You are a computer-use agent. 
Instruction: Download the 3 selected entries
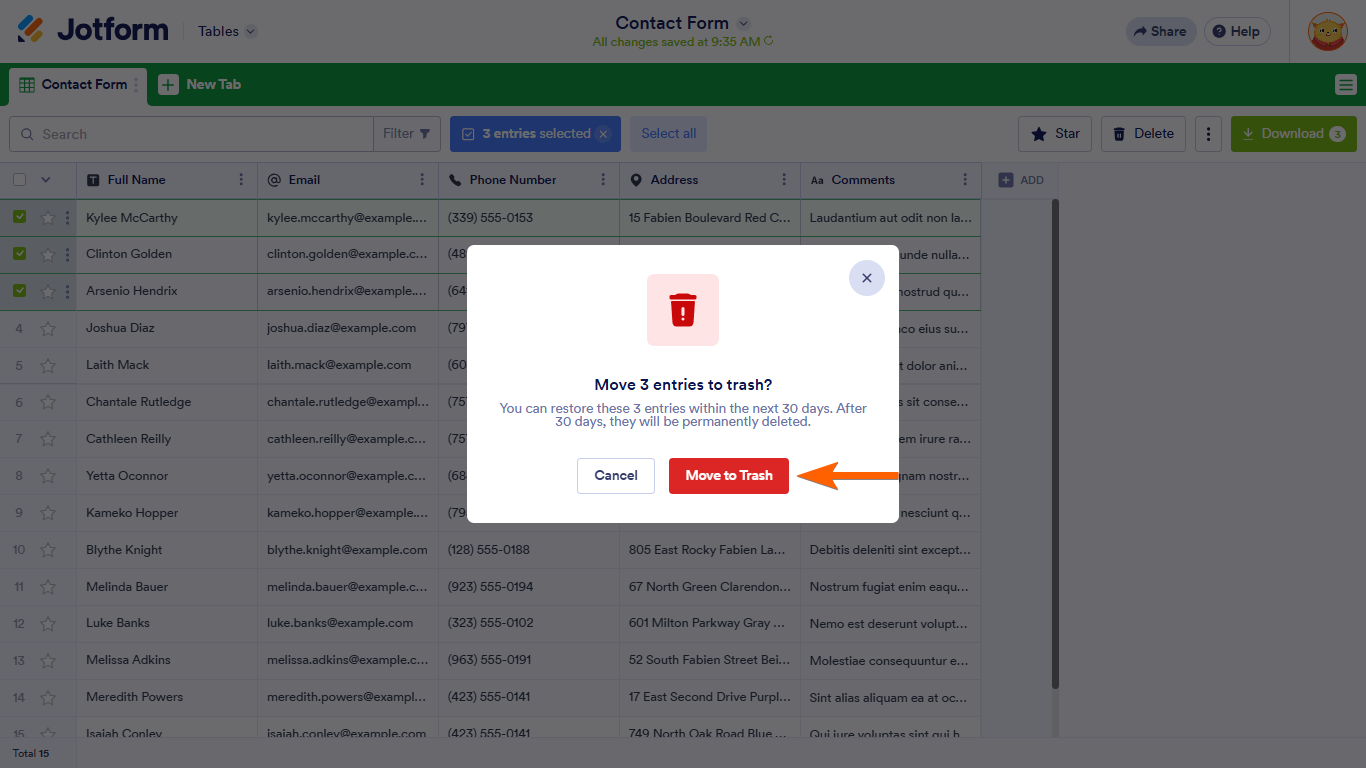pyautogui.click(x=1294, y=134)
